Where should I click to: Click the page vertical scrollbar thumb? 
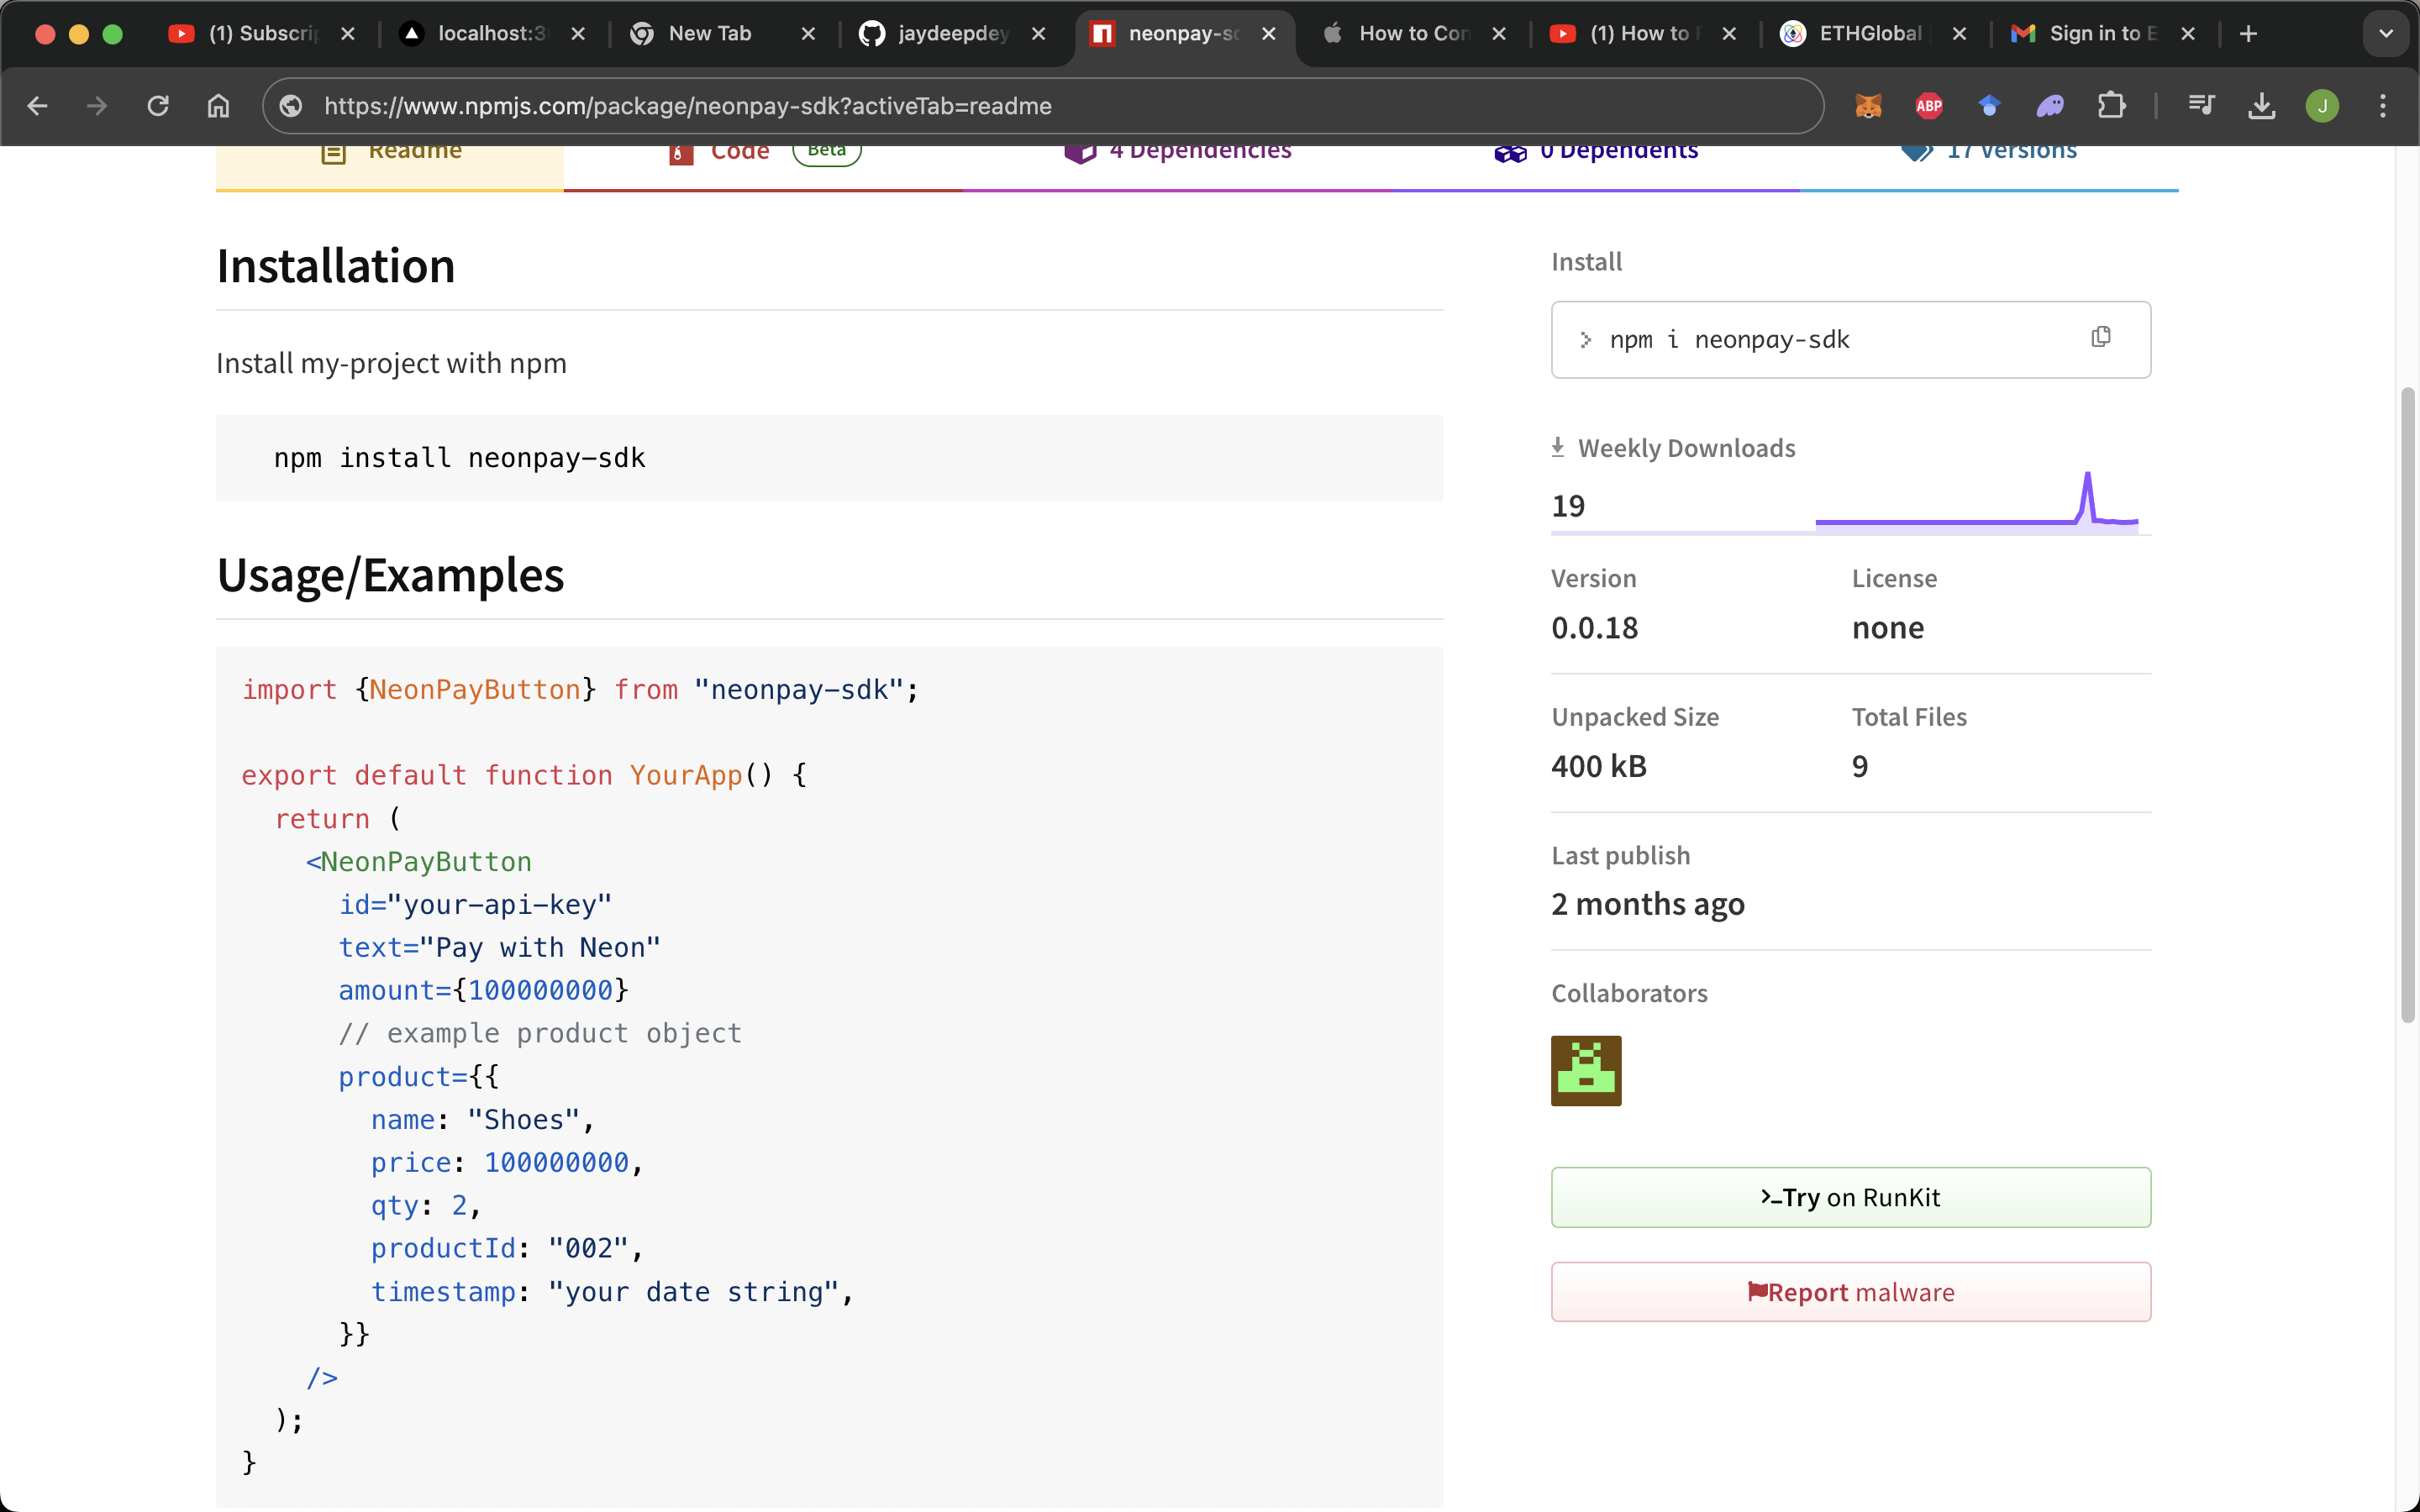(x=2408, y=704)
